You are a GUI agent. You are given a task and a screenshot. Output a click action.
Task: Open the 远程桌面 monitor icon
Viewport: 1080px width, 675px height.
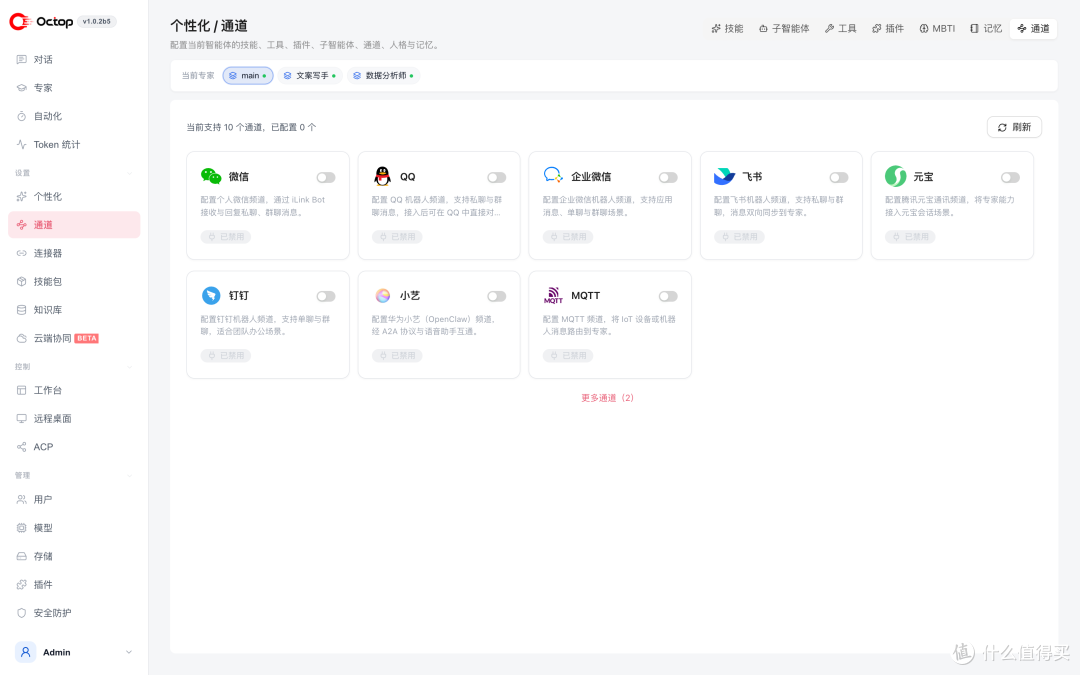[x=21, y=419]
